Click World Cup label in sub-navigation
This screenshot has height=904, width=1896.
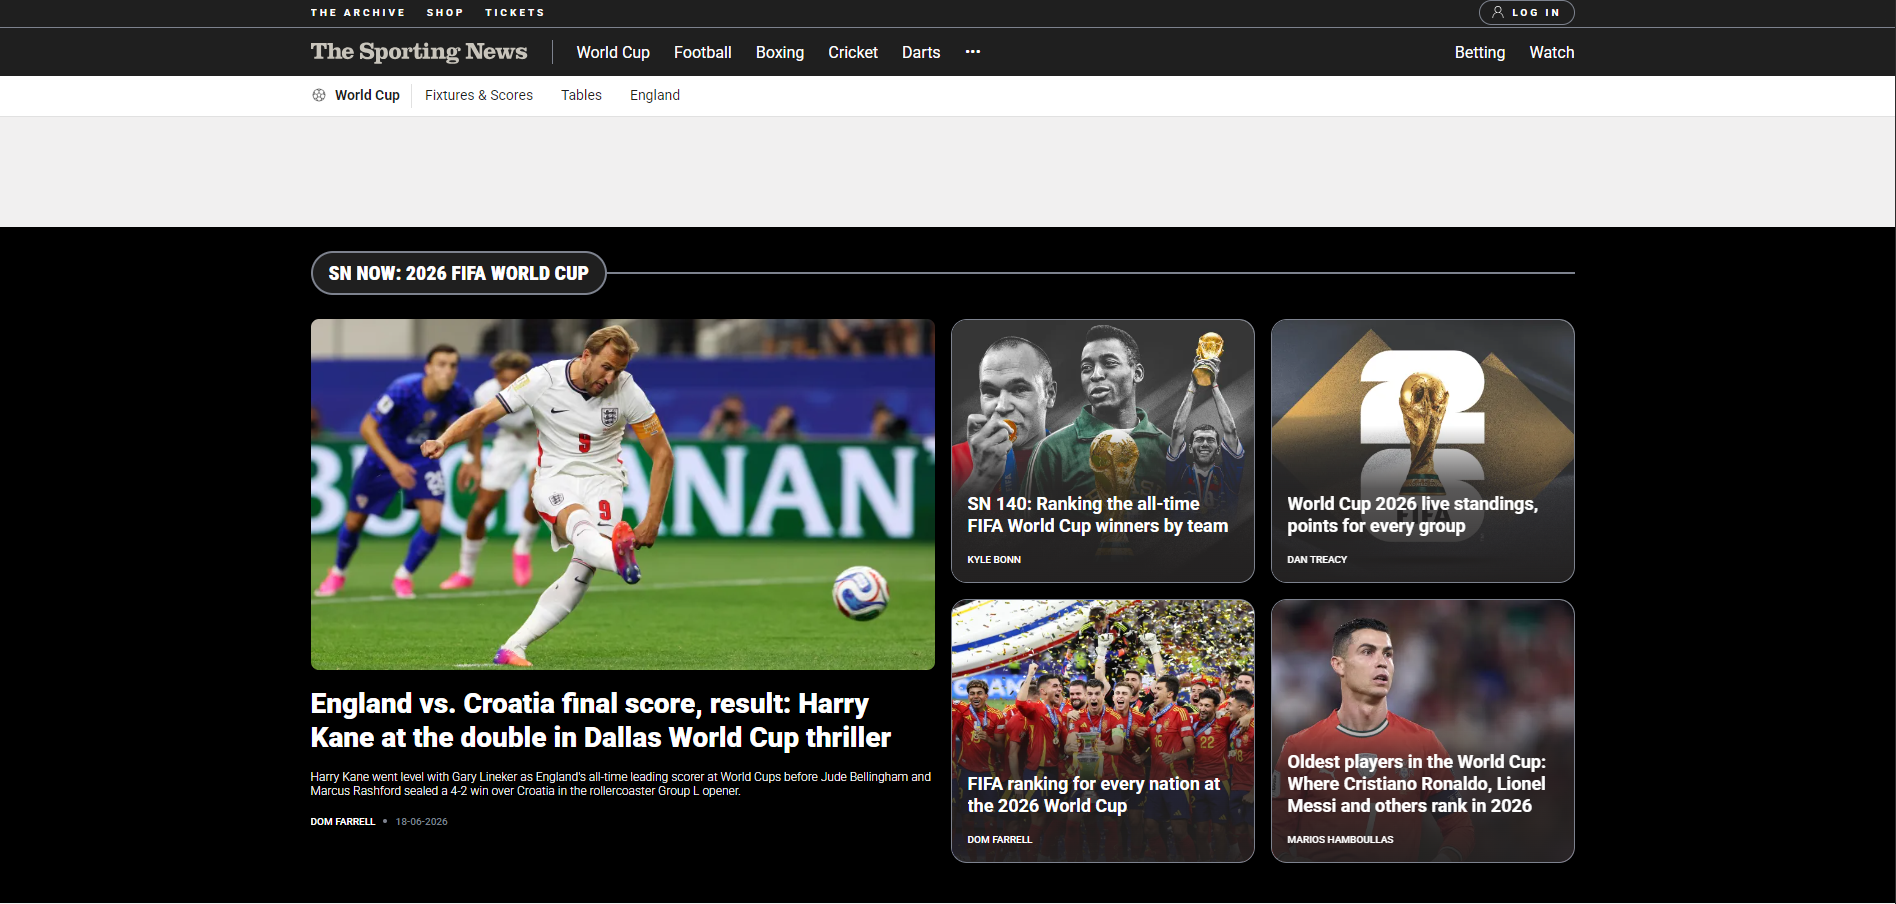pyautogui.click(x=367, y=95)
